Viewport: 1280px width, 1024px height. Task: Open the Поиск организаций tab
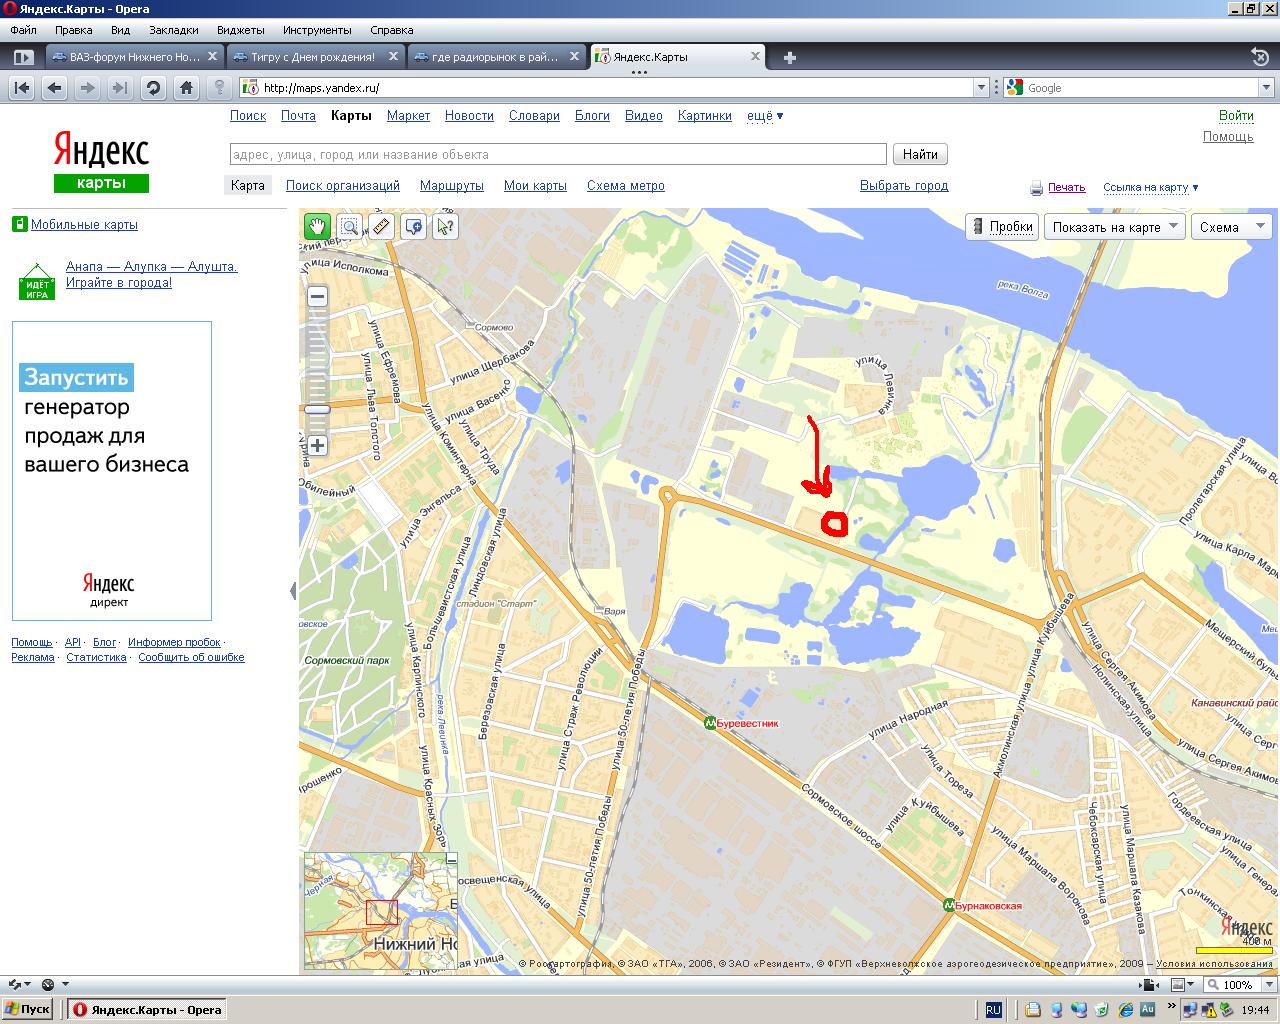[x=343, y=186]
